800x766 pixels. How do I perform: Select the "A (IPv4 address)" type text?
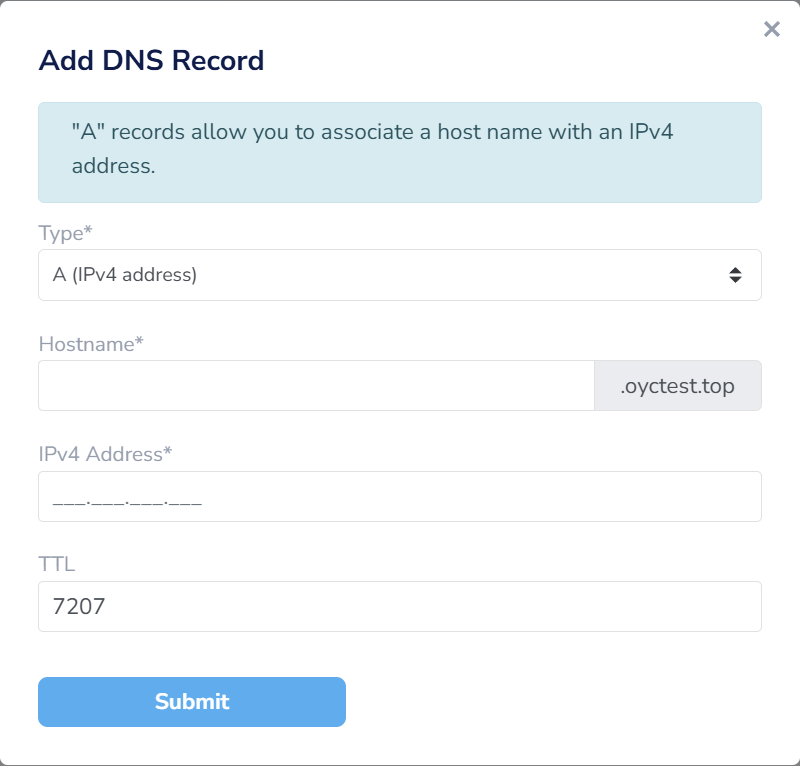coord(125,275)
